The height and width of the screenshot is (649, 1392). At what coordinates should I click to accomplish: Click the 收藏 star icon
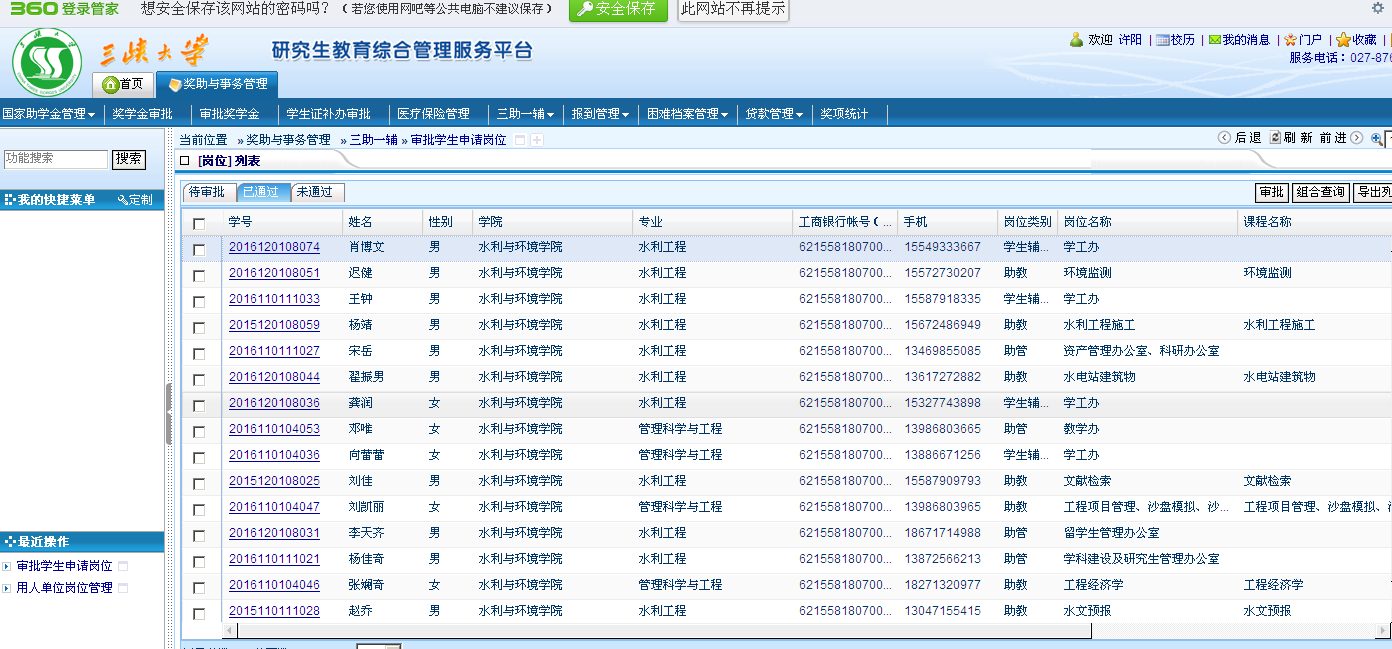tap(1343, 40)
